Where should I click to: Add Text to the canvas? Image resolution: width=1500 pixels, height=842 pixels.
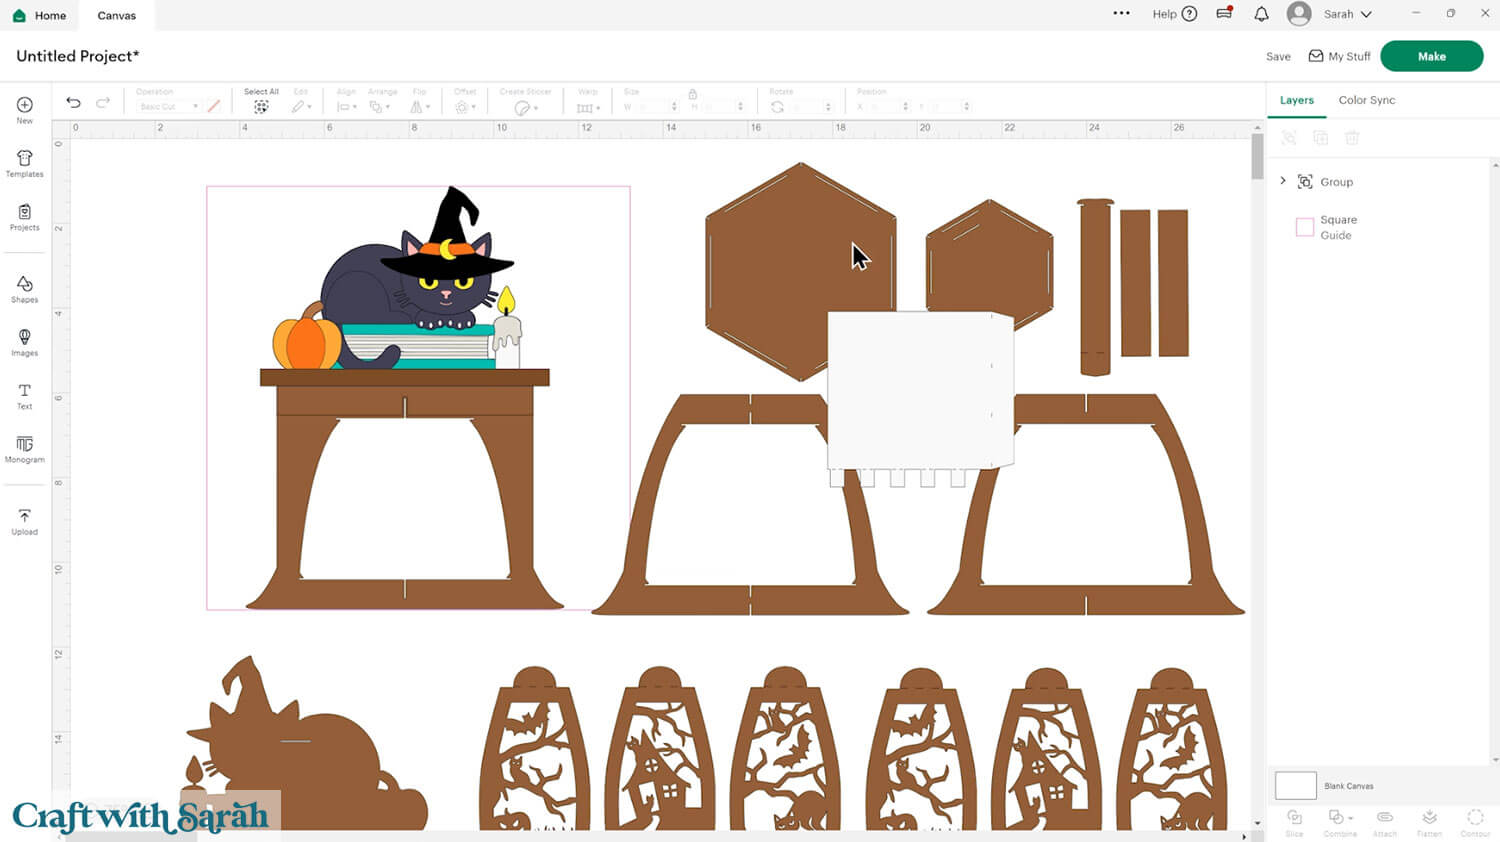tap(25, 392)
